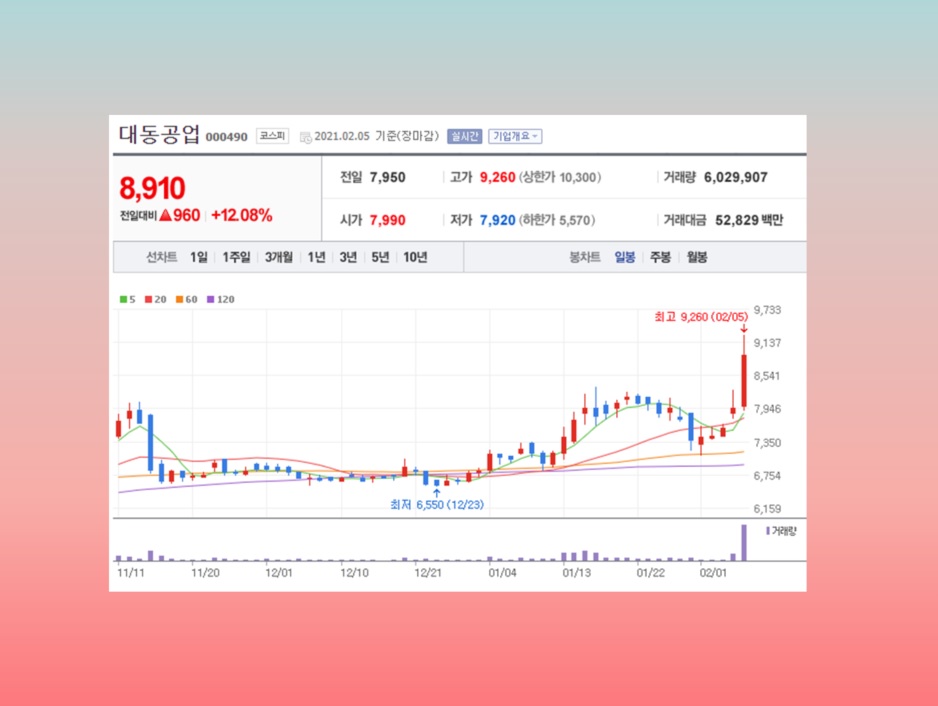Click the 대동공업 stock name heading
This screenshot has width=938, height=706.
point(159,135)
